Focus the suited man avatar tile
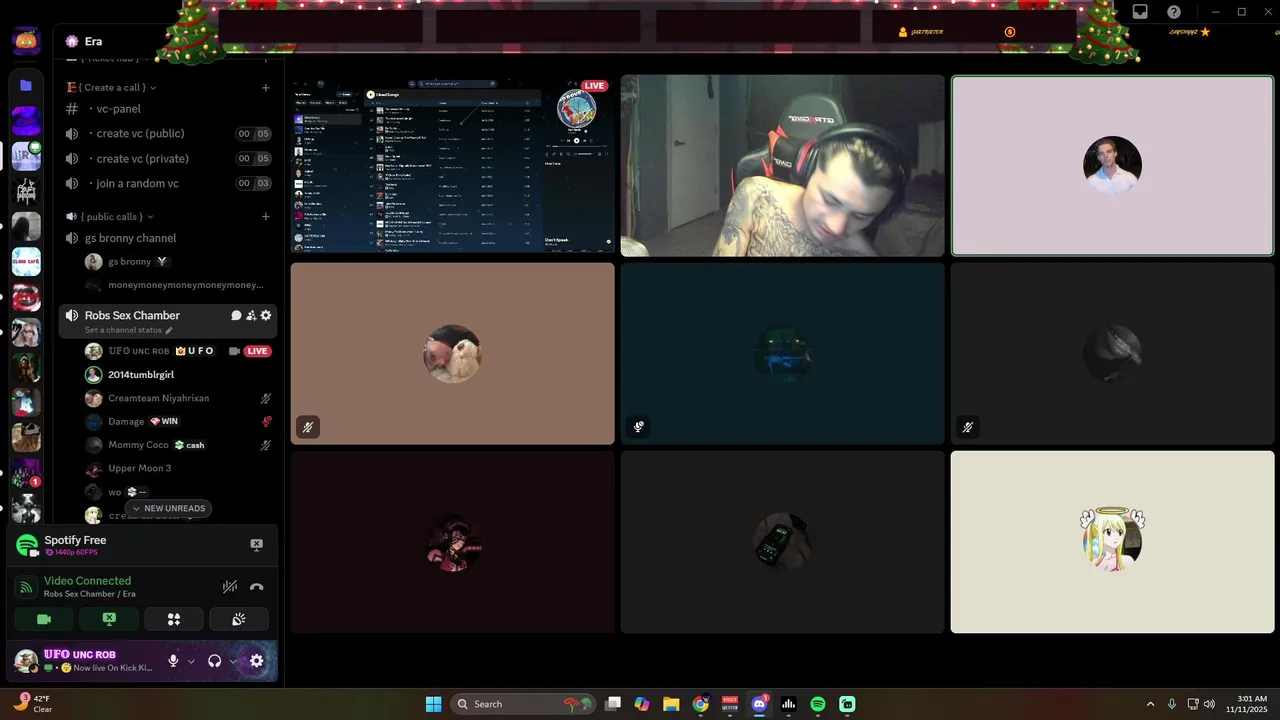The image size is (1280, 720). coord(1112,165)
